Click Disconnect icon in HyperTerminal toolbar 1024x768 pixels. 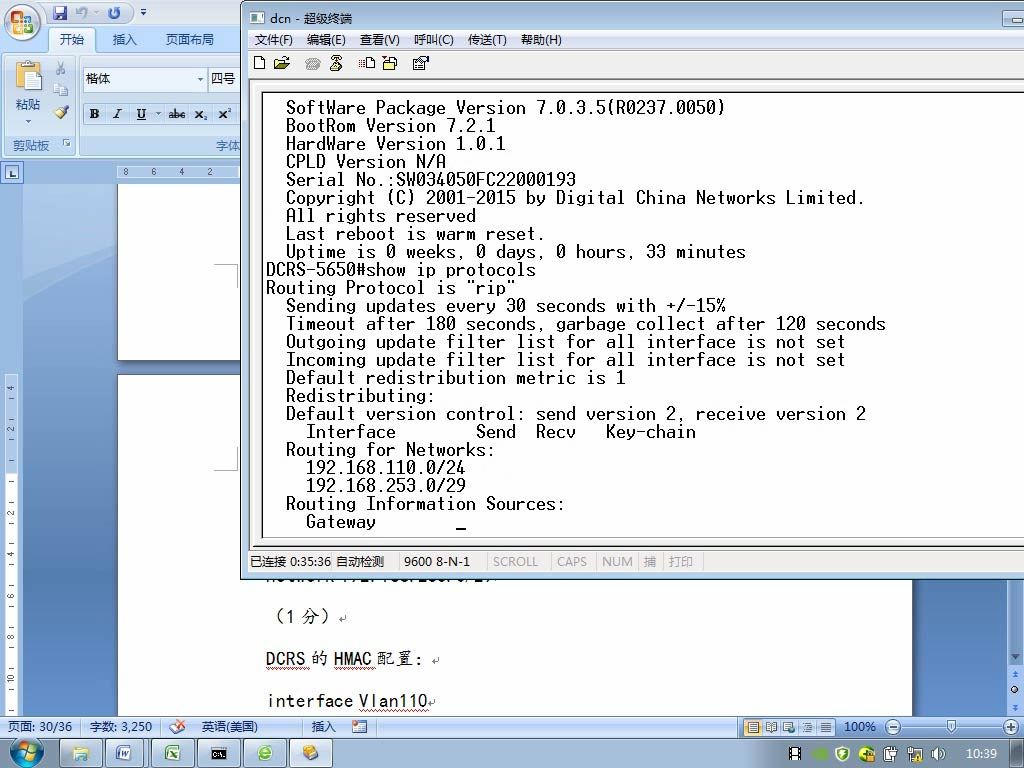[x=336, y=63]
